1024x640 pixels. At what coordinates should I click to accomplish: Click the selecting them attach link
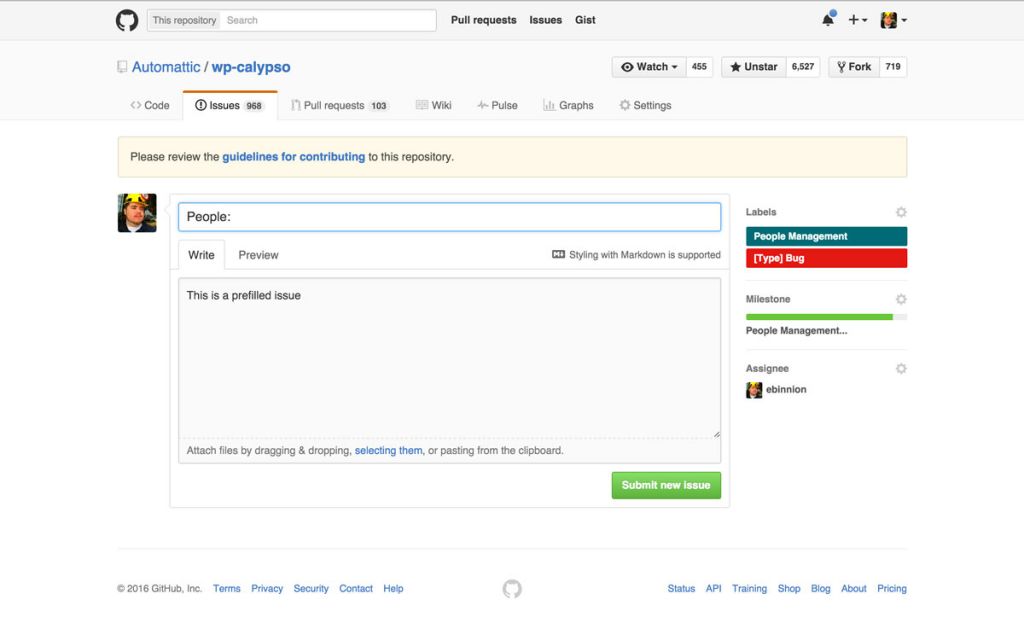tap(389, 451)
